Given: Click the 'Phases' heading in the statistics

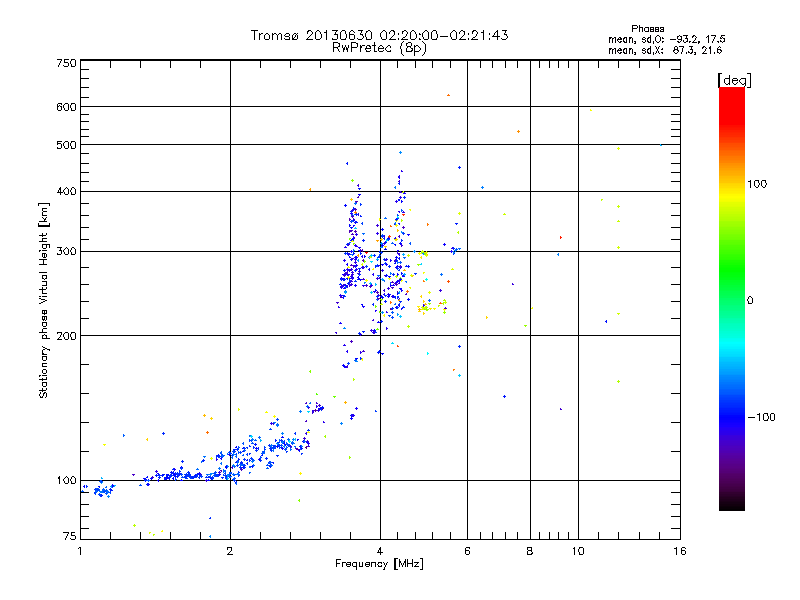Looking at the screenshot, I should point(647,29).
